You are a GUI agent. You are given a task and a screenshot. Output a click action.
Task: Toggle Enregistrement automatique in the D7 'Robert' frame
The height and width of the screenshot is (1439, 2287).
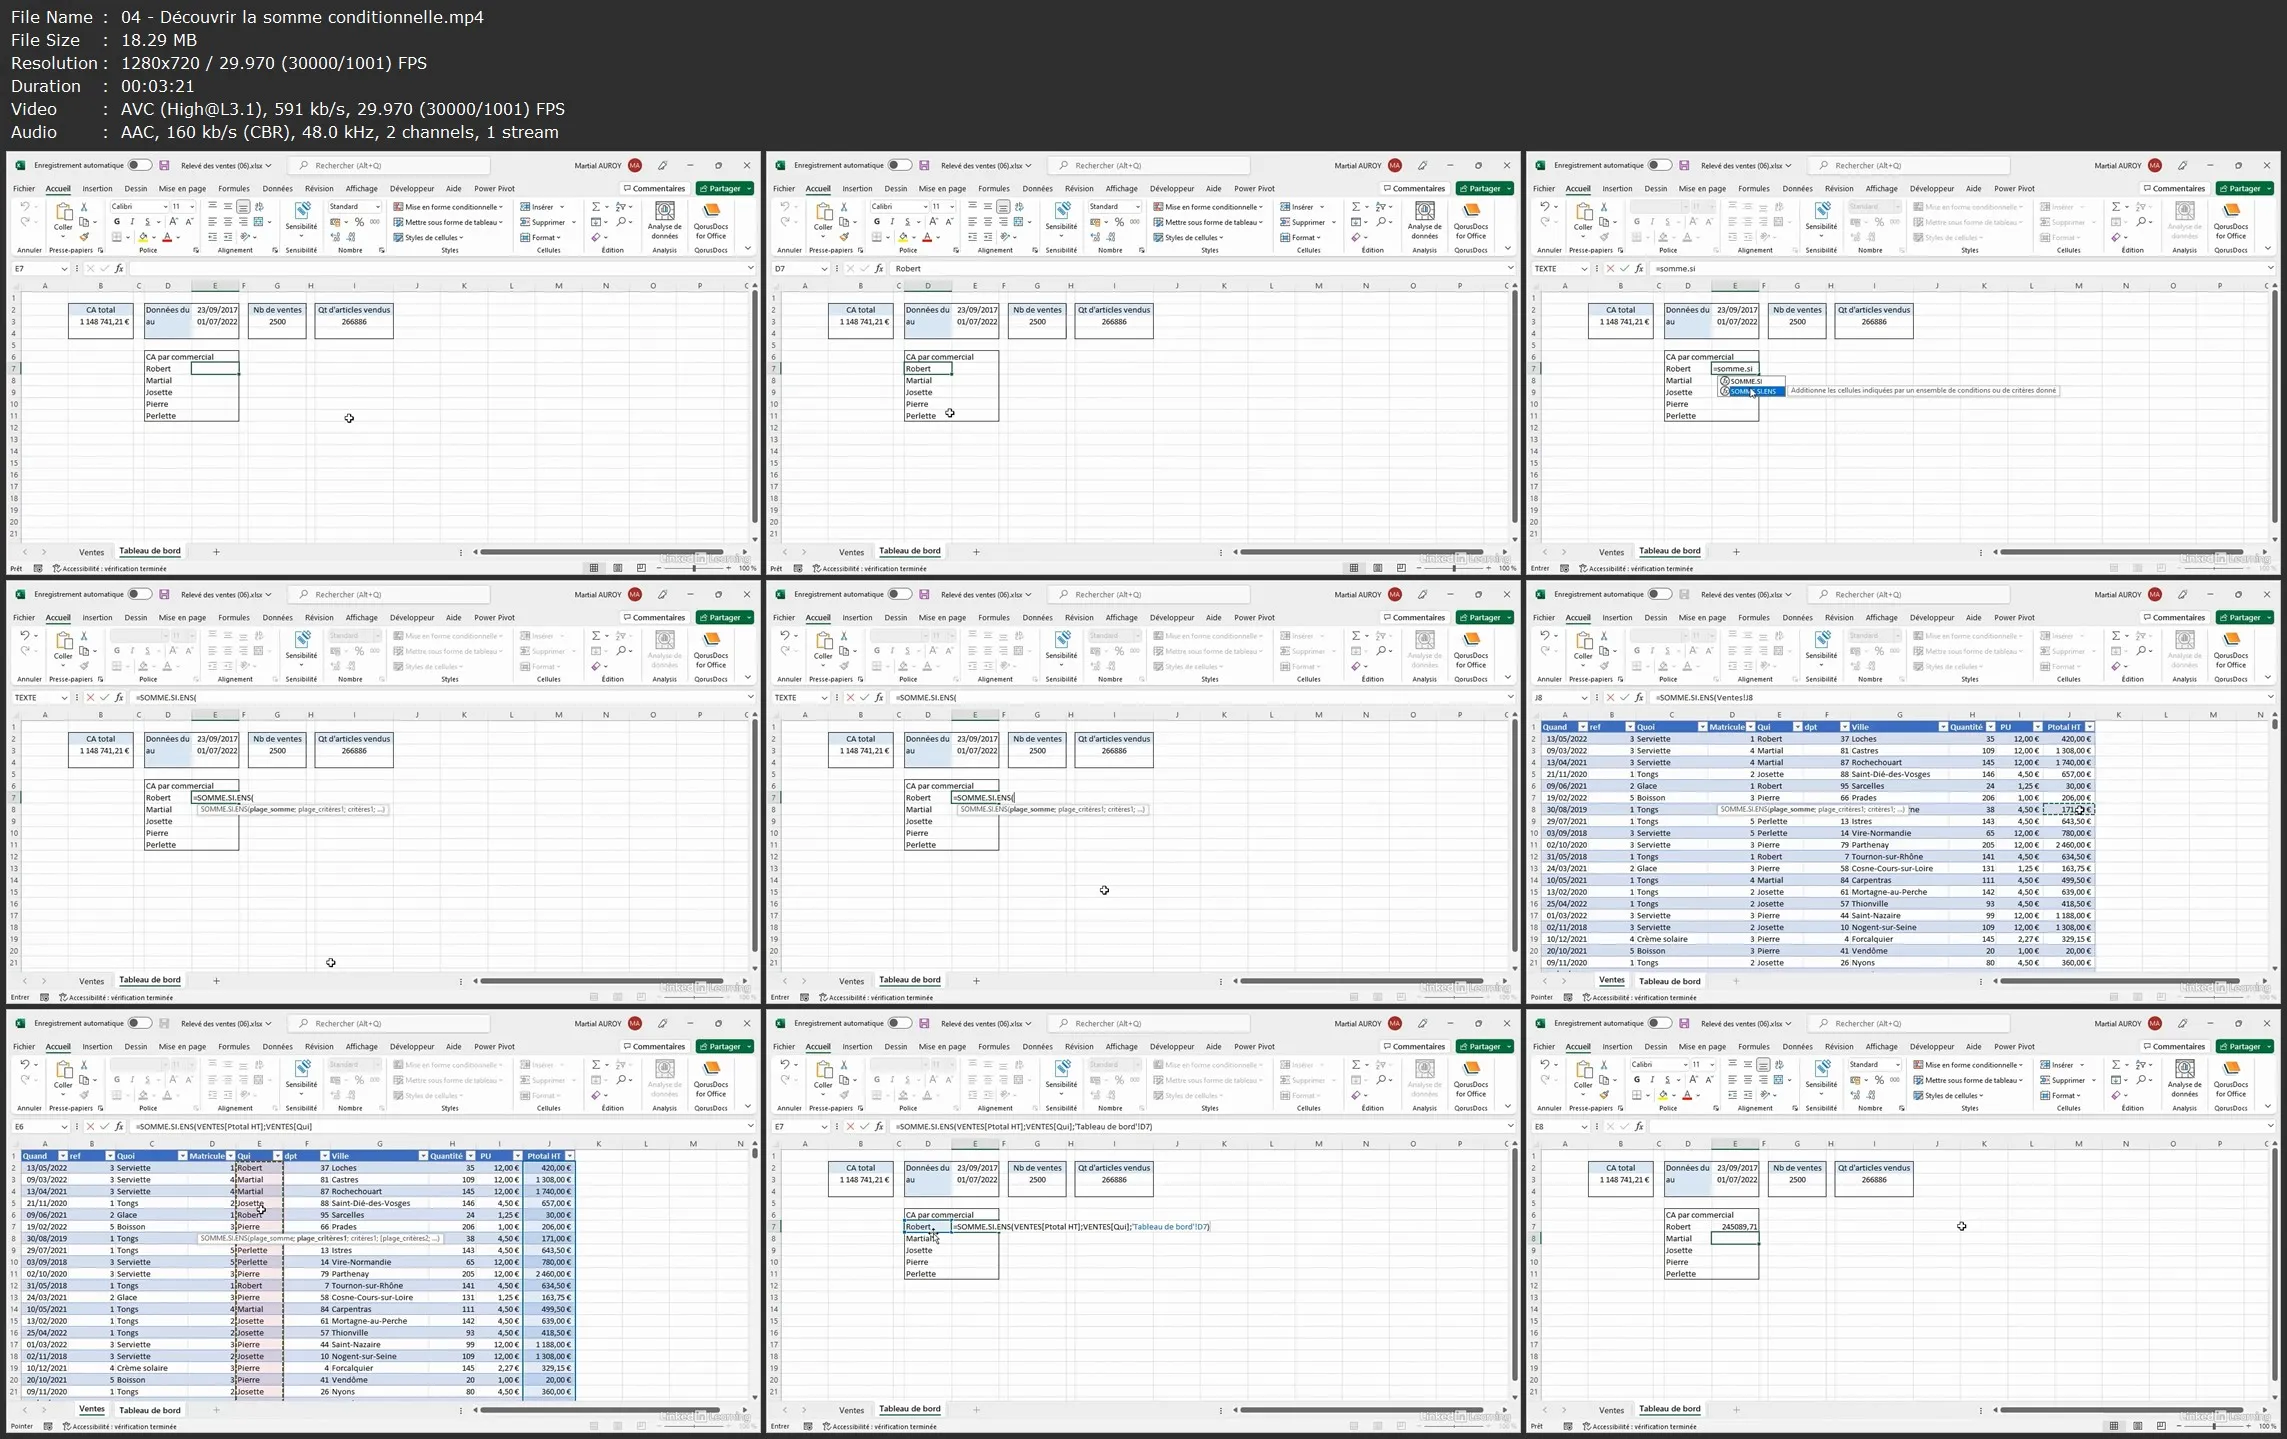899,165
